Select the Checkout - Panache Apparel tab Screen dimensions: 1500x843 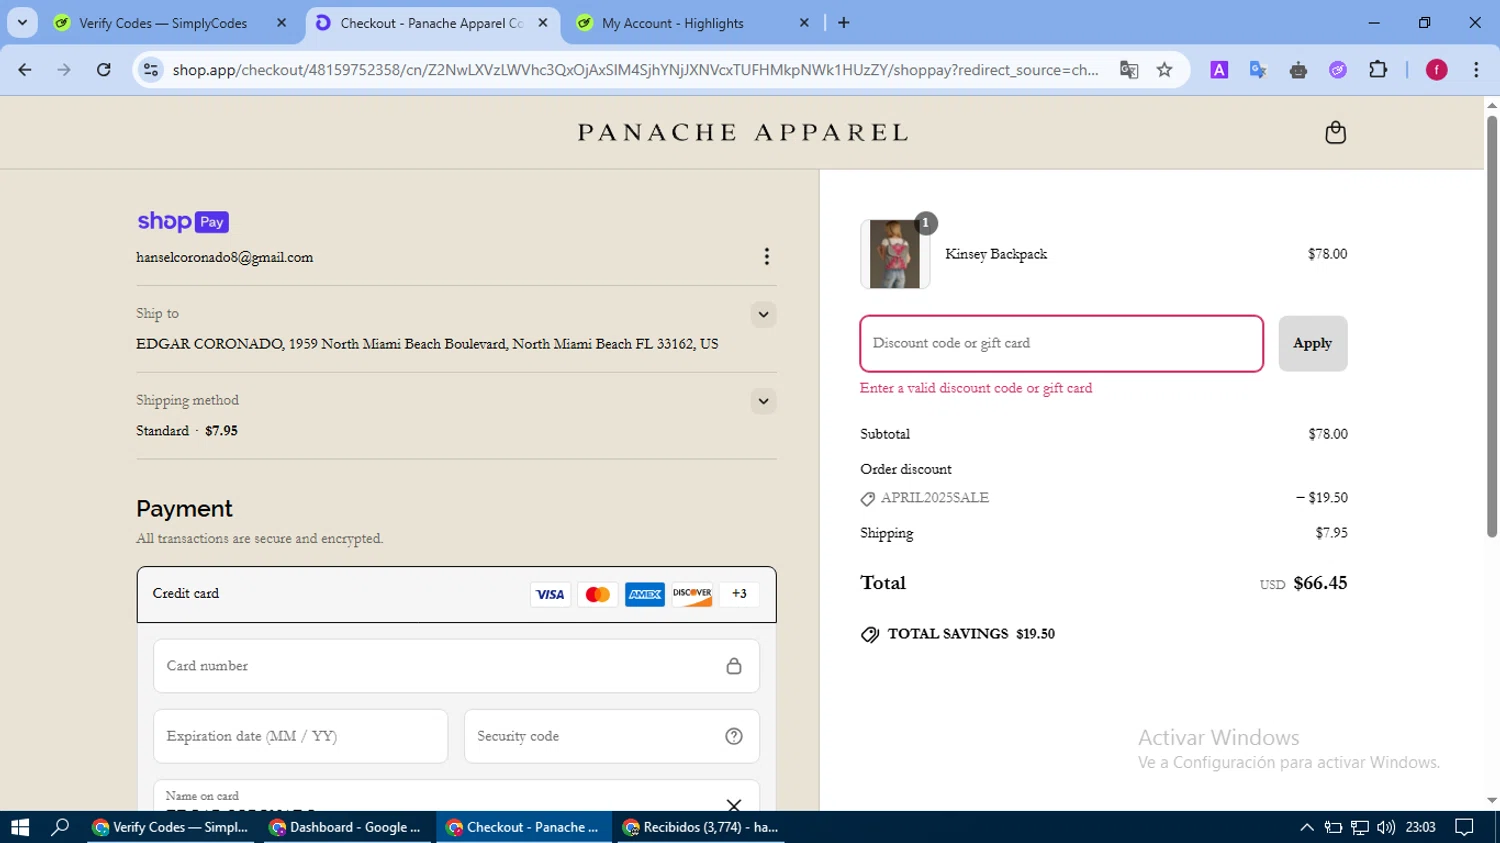431,23
